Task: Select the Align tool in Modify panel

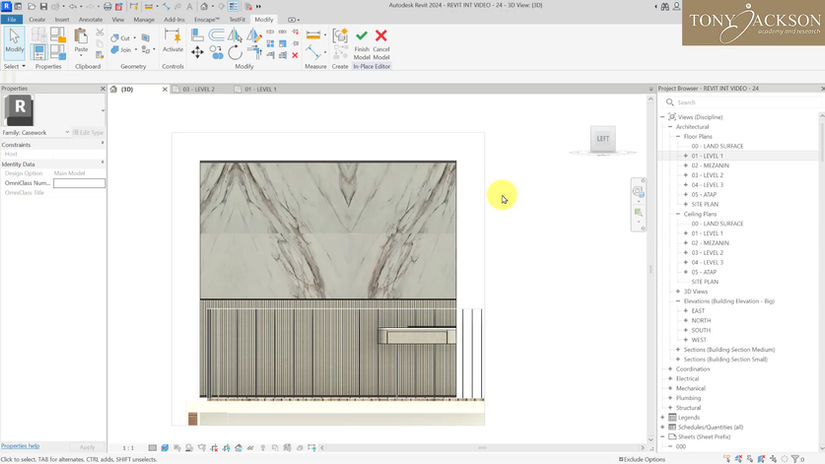Action: [197, 35]
